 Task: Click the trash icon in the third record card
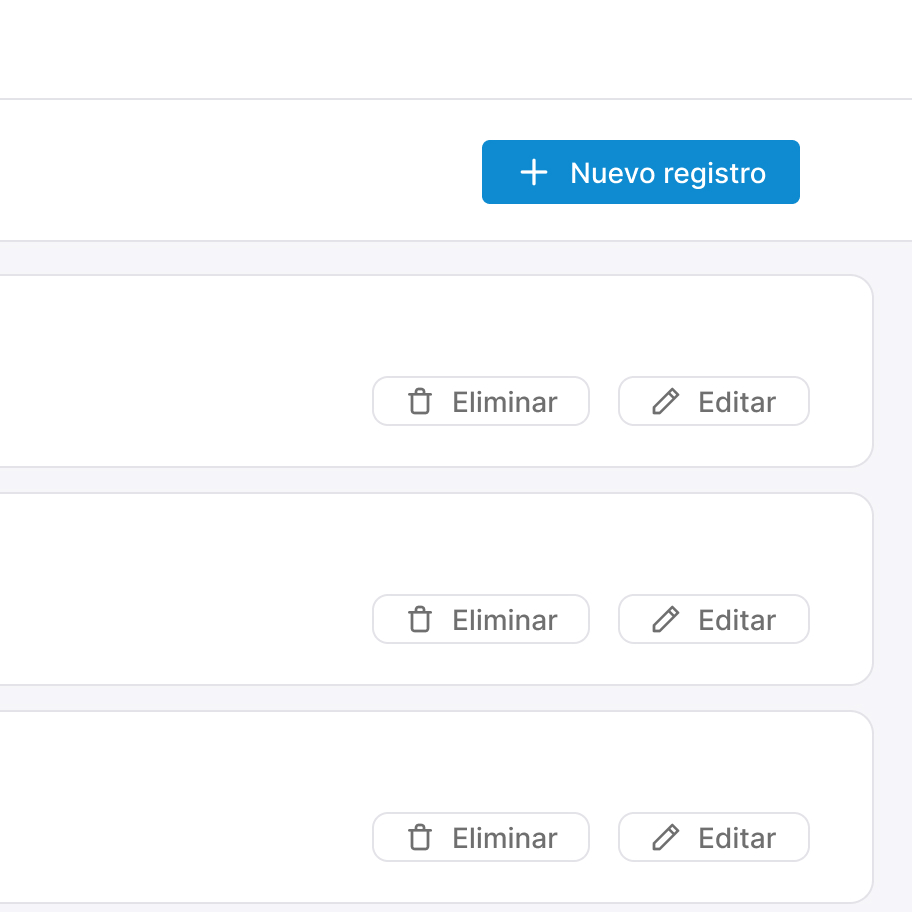(x=419, y=838)
